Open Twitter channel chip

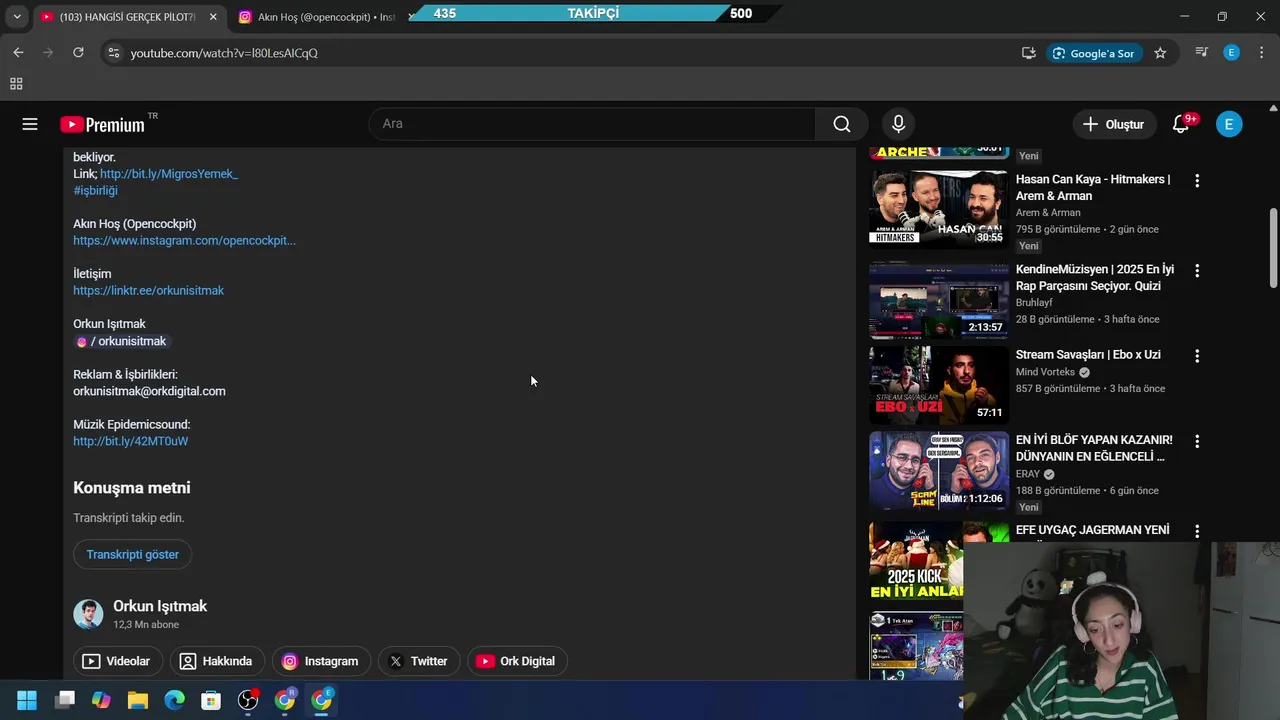(419, 661)
